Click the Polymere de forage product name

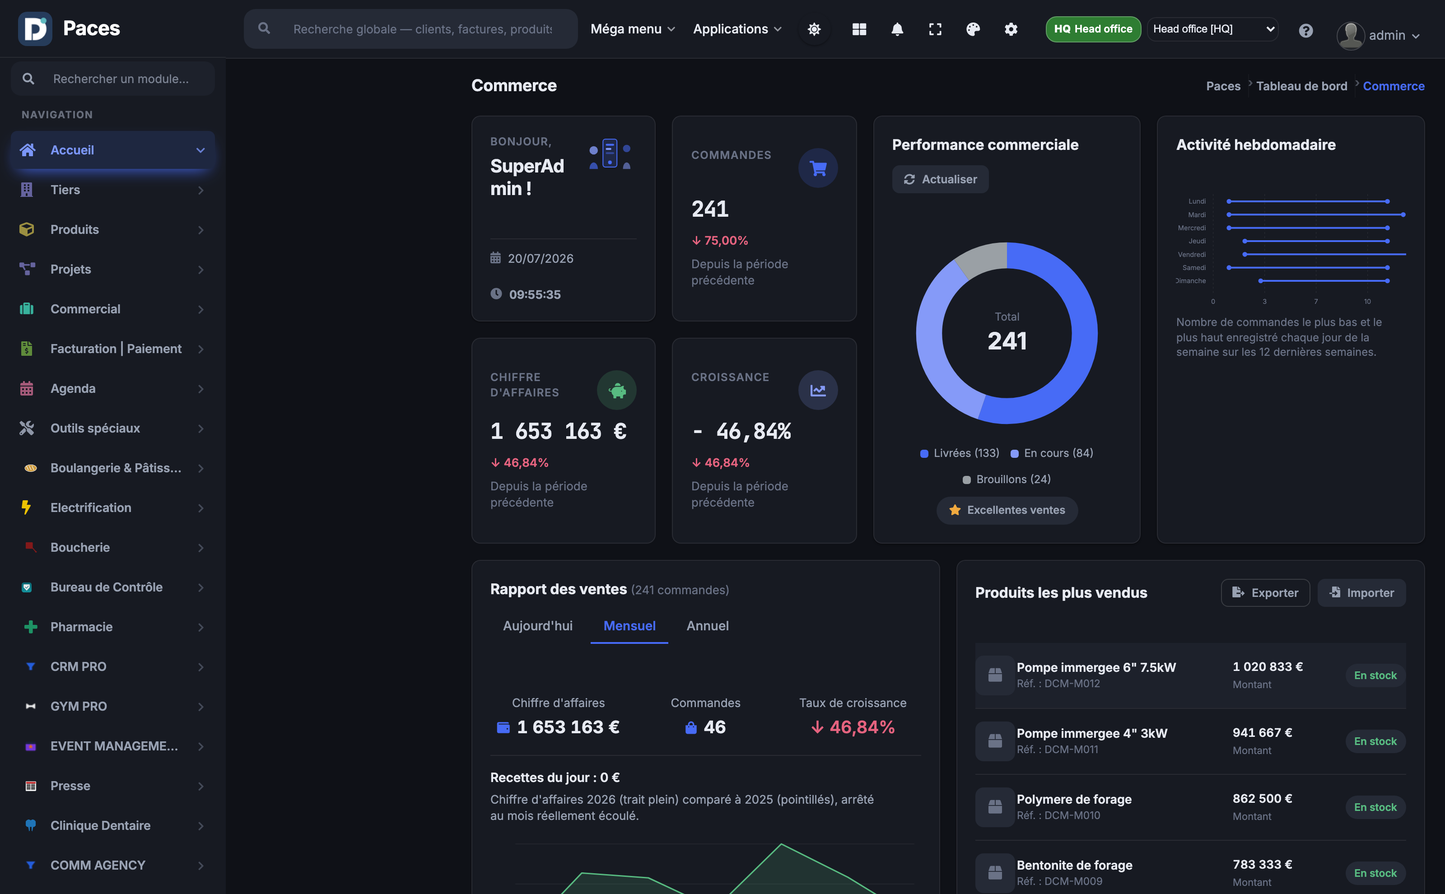point(1074,799)
